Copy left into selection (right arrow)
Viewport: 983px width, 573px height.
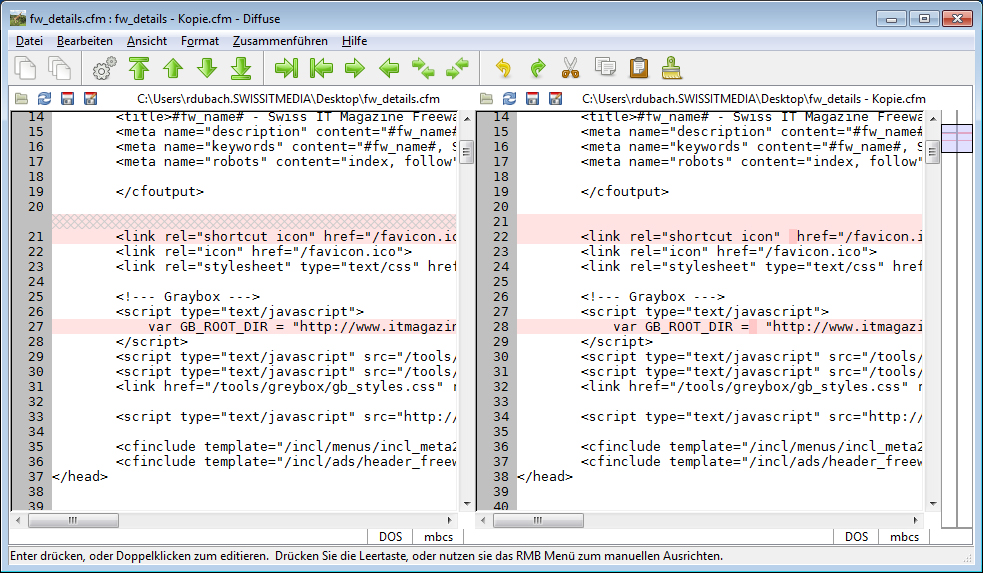pyautogui.click(x=355, y=68)
